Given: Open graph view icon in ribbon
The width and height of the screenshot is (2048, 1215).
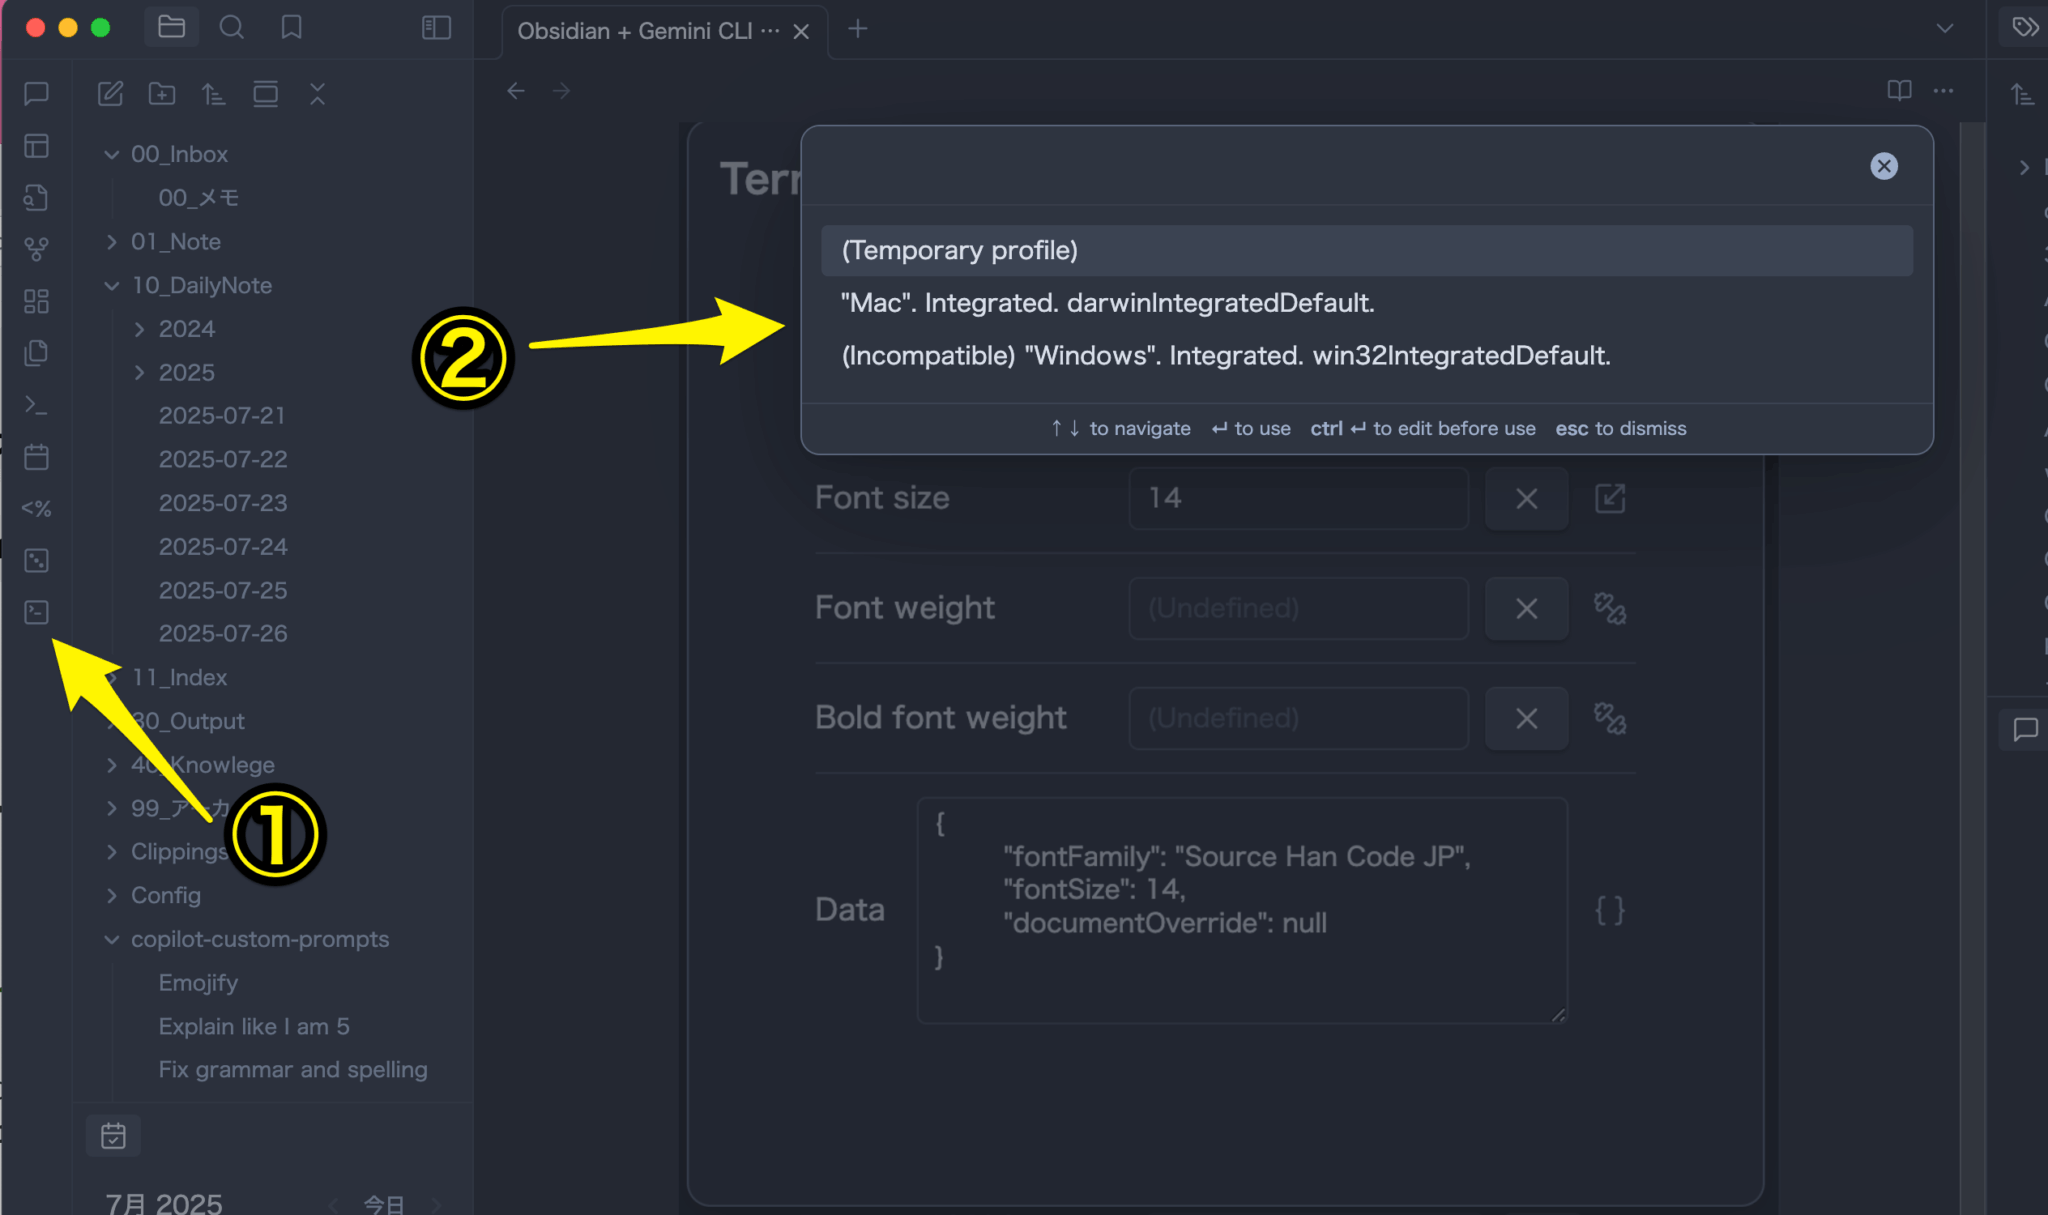Looking at the screenshot, I should pyautogui.click(x=37, y=249).
